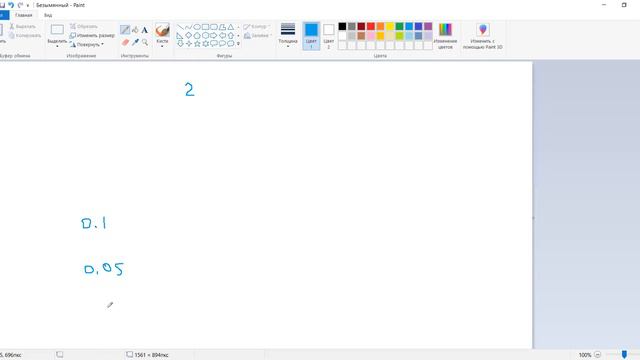The height and width of the screenshot is (360, 640).
Task: Choose the polygon shape
Action: coord(222,27)
